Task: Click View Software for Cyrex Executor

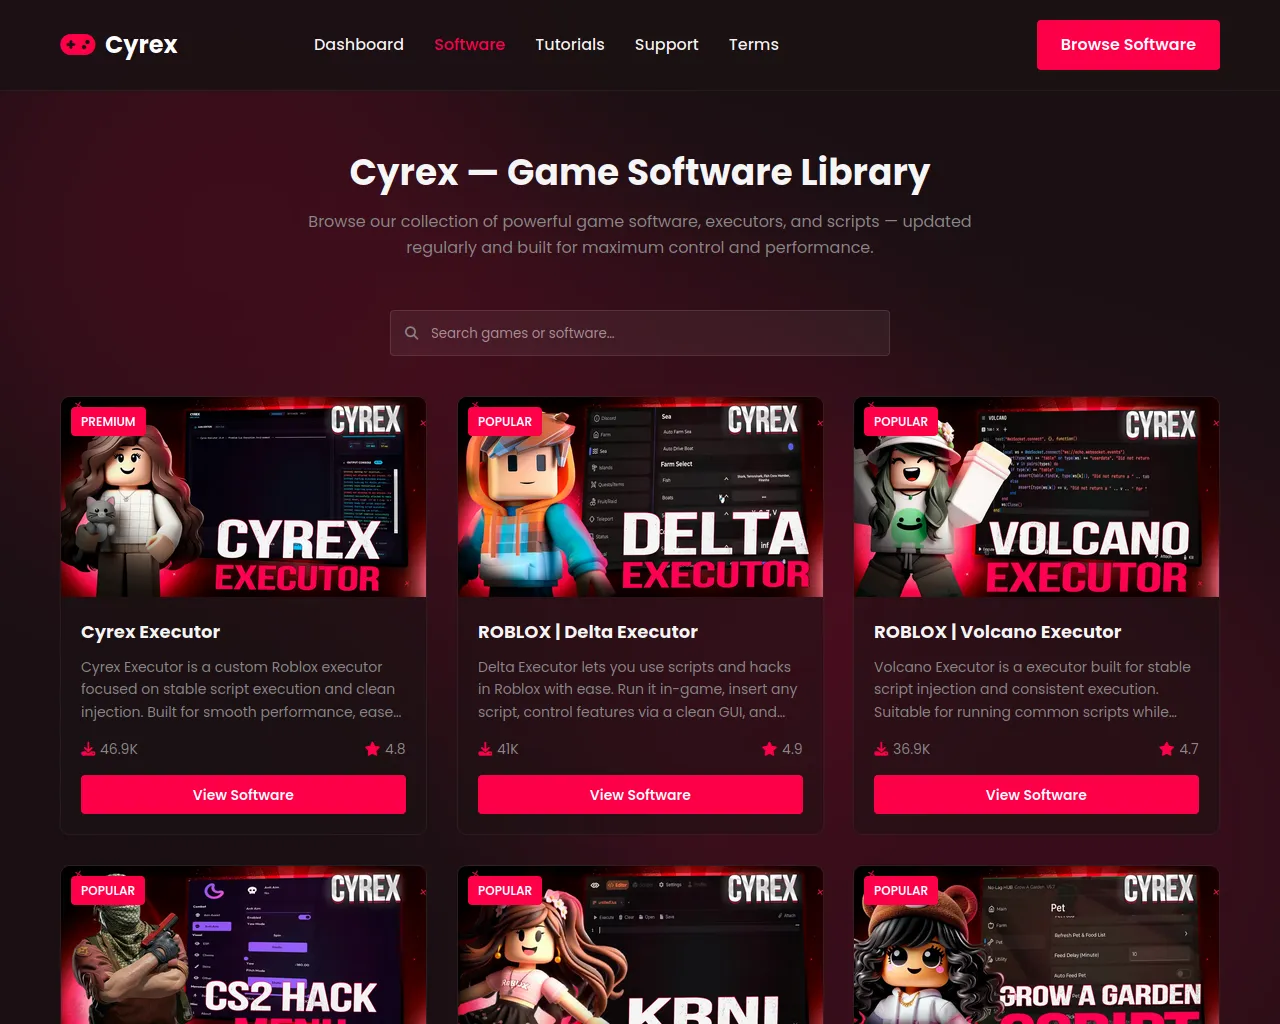Action: [x=243, y=795]
